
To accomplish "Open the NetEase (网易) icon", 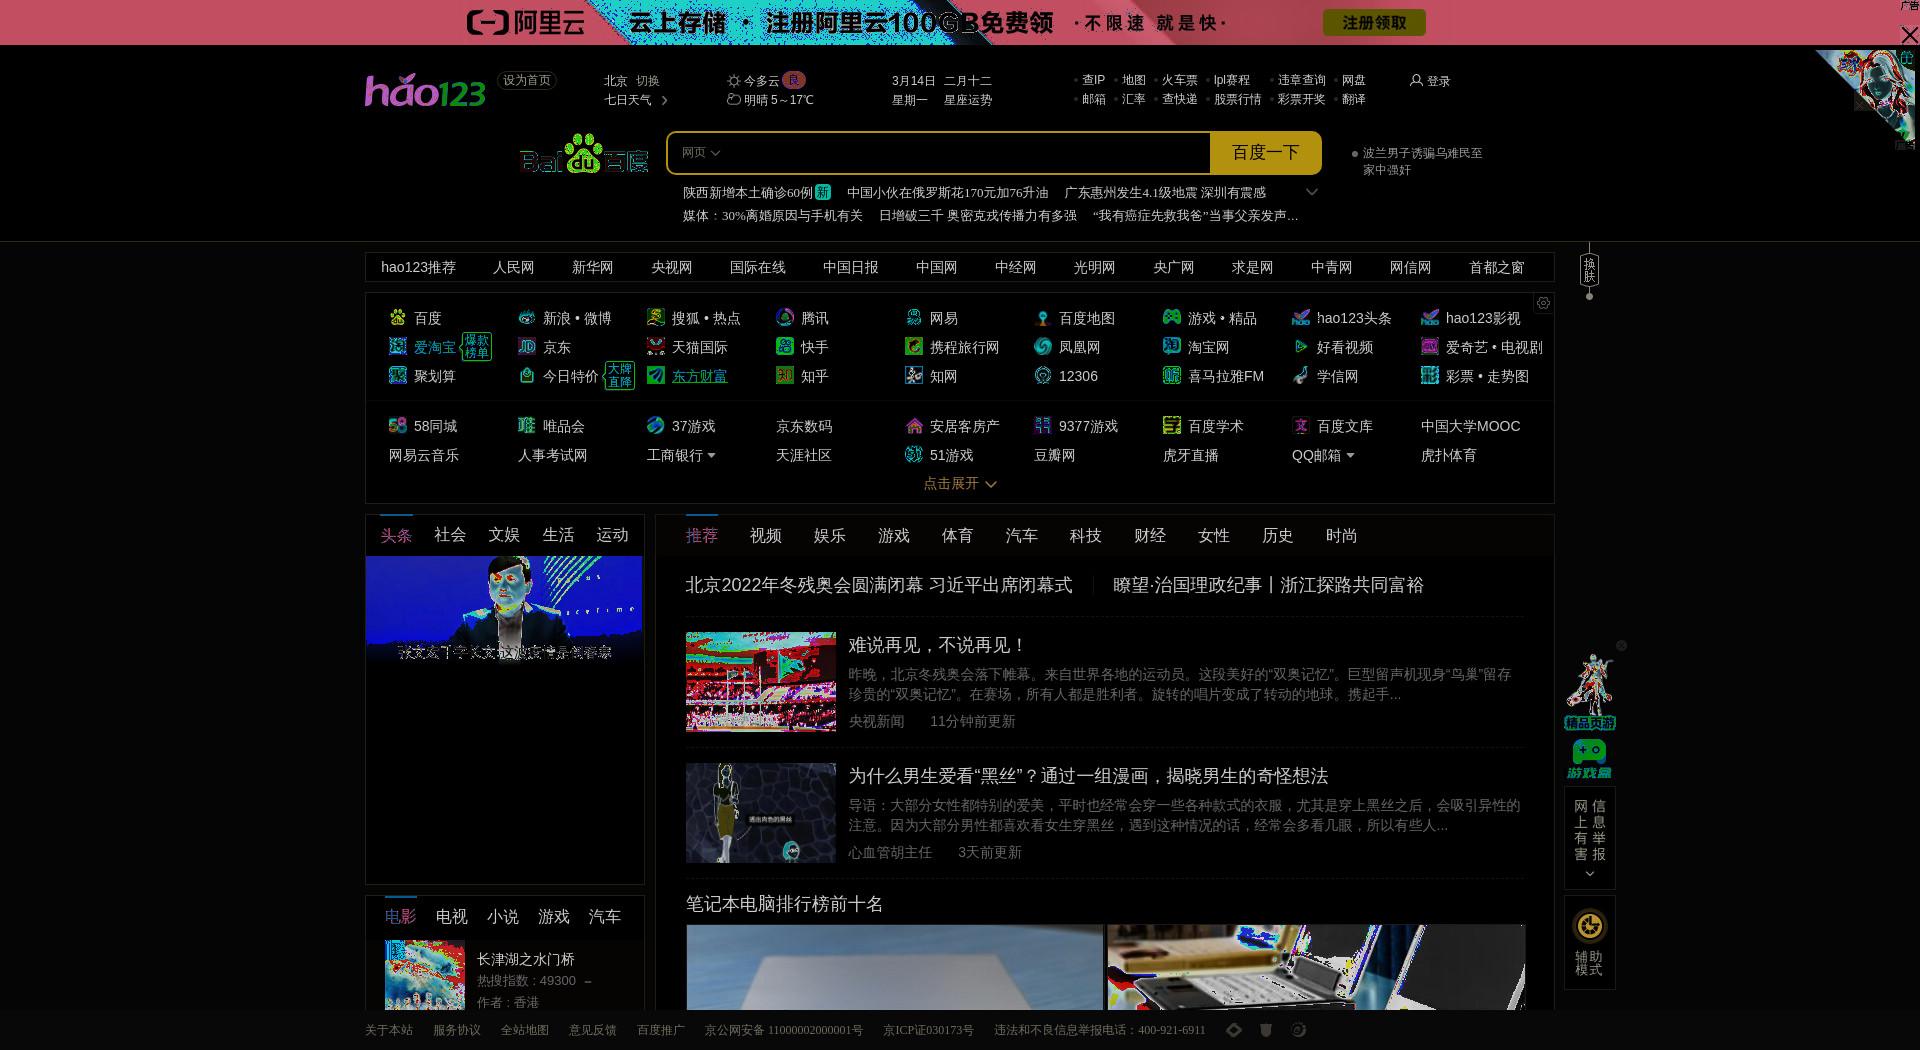I will coord(914,318).
